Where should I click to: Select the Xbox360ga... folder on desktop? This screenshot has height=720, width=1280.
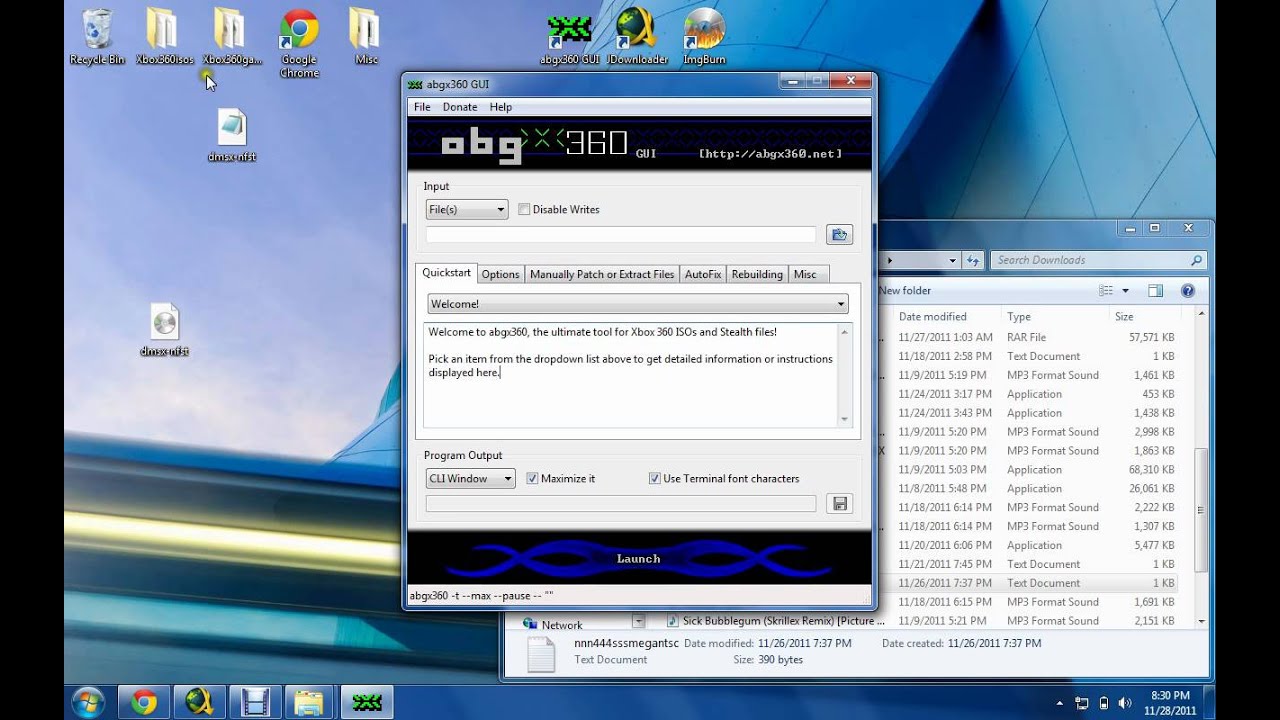click(232, 37)
